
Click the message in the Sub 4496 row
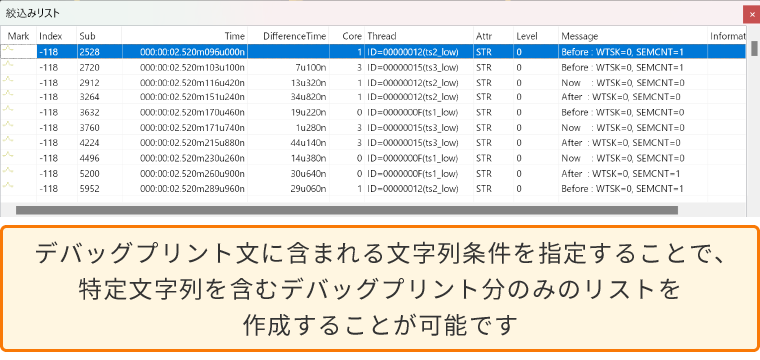(x=623, y=158)
